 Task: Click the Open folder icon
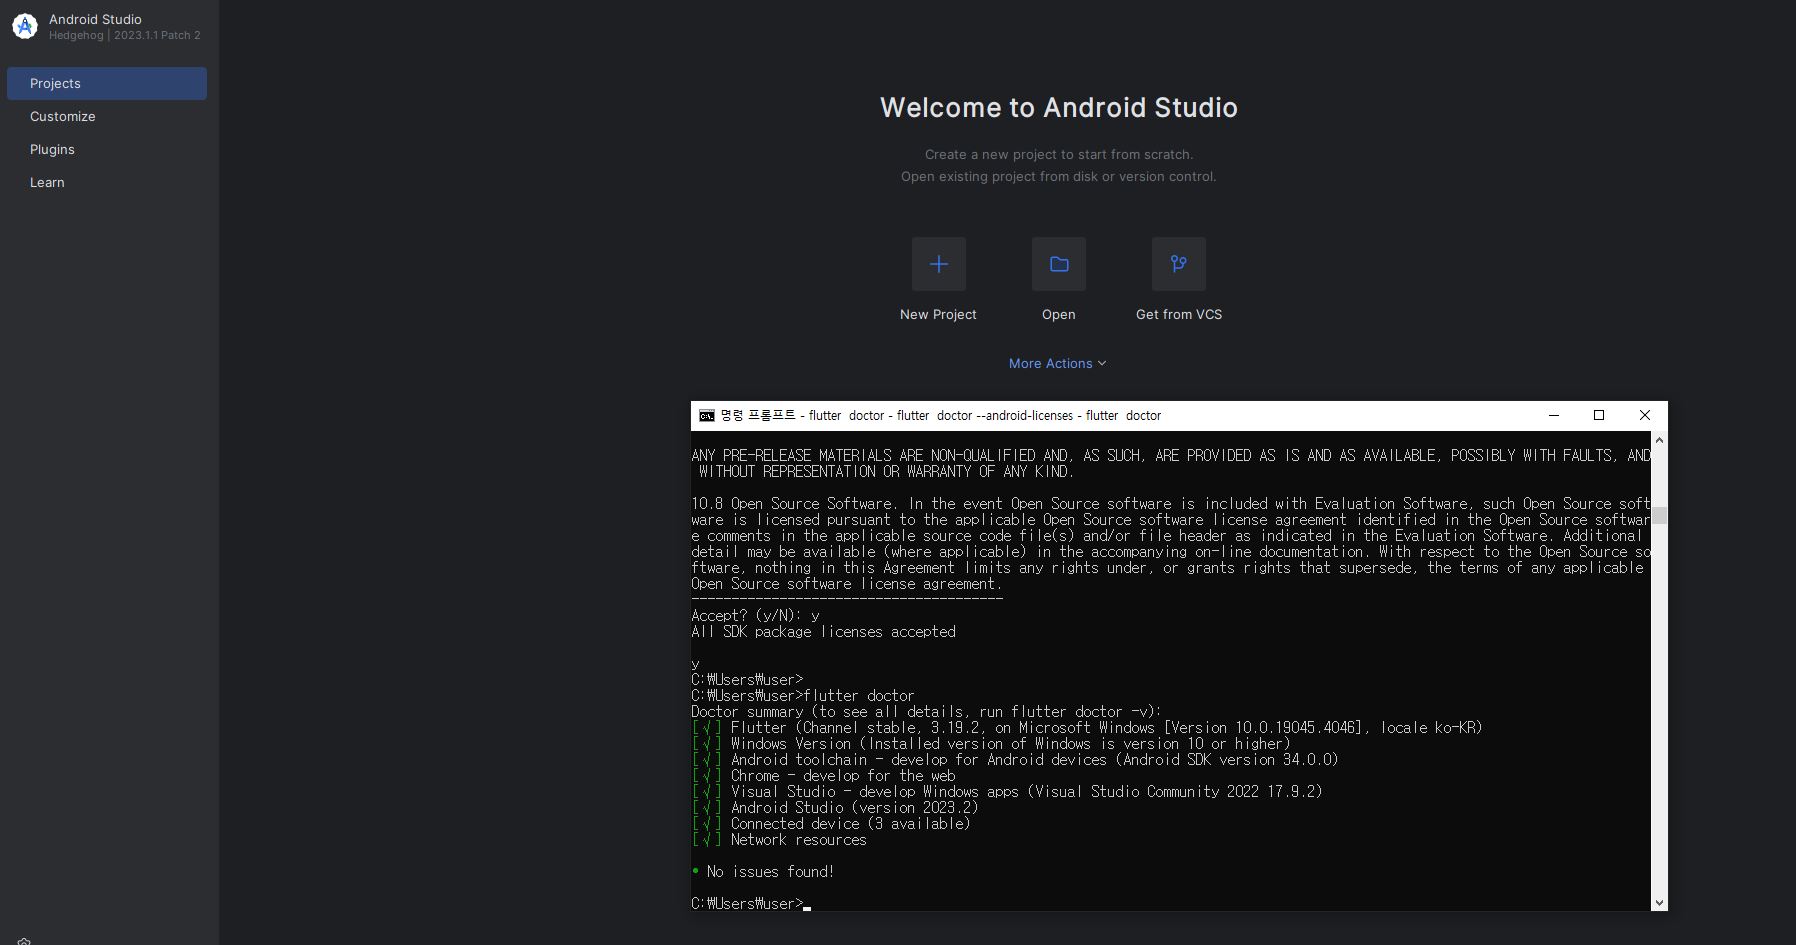tap(1058, 264)
